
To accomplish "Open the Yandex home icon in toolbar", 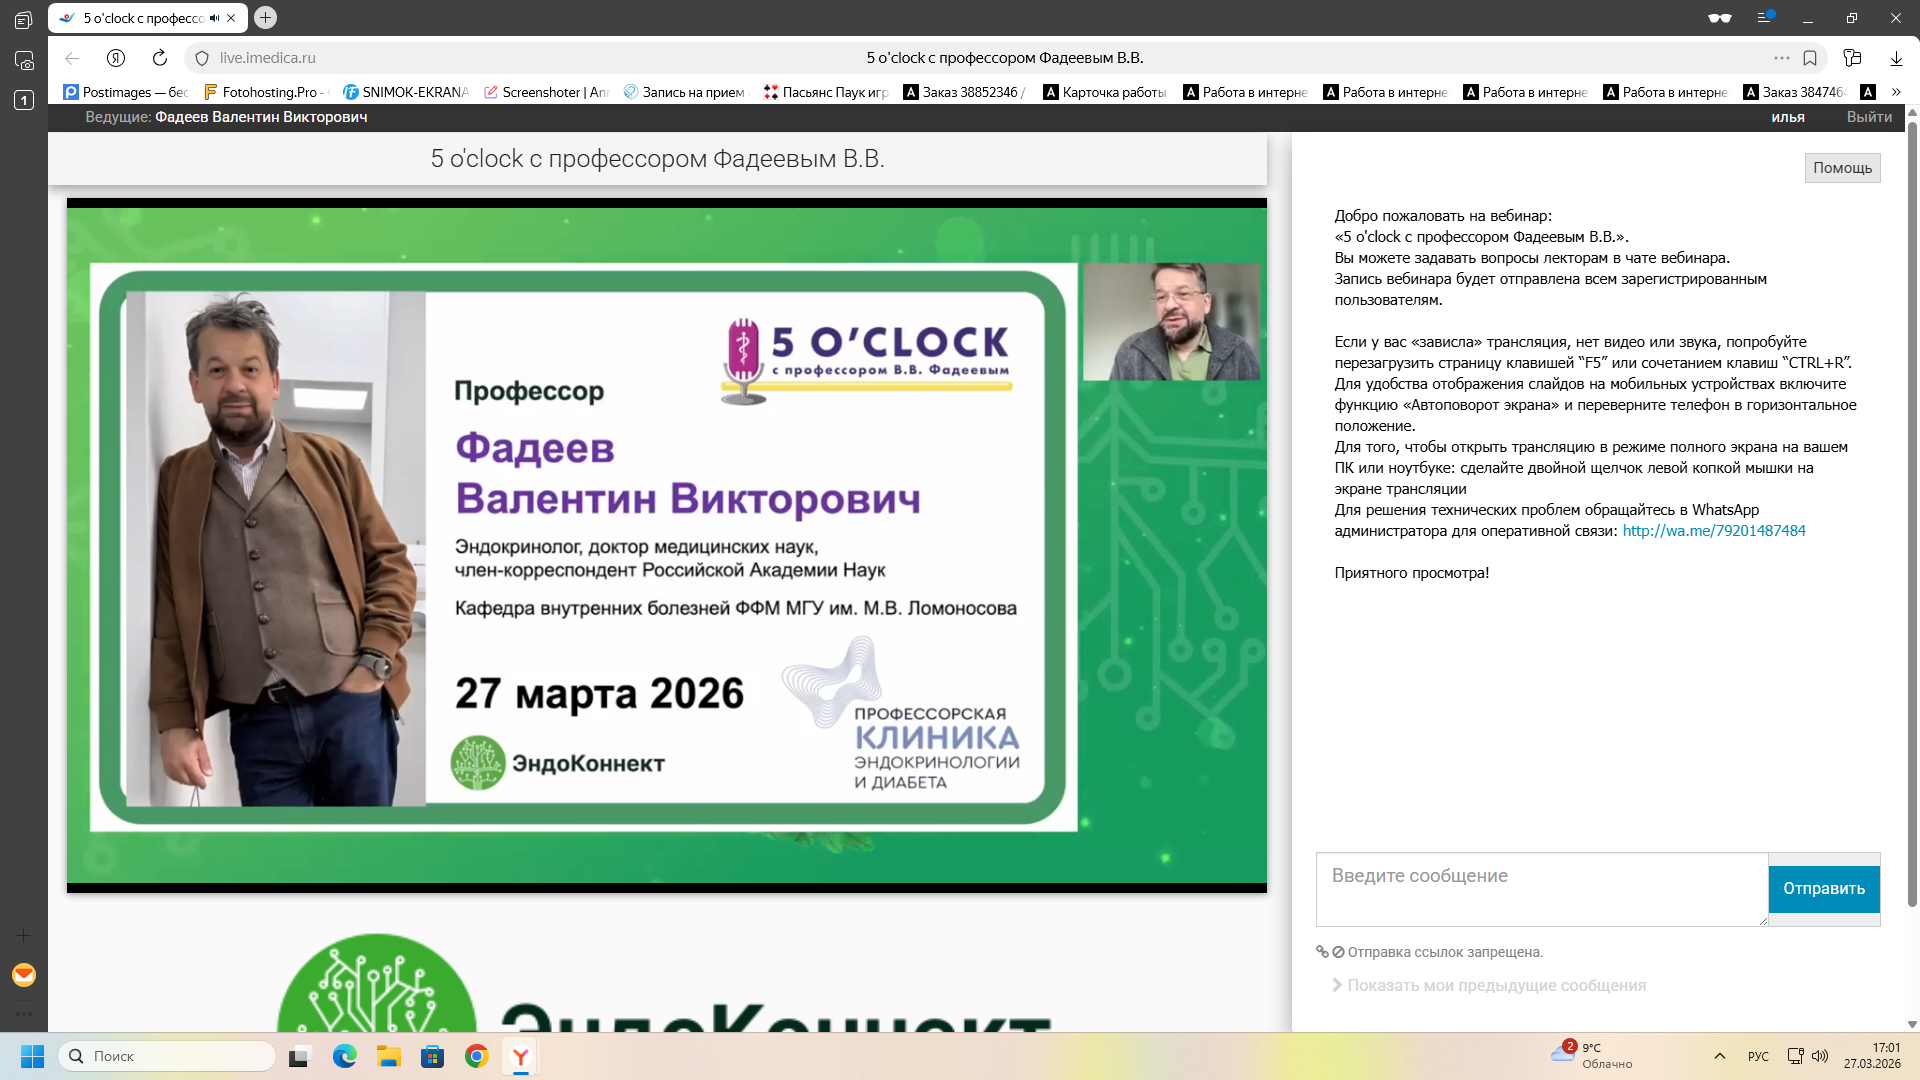I will [x=116, y=58].
